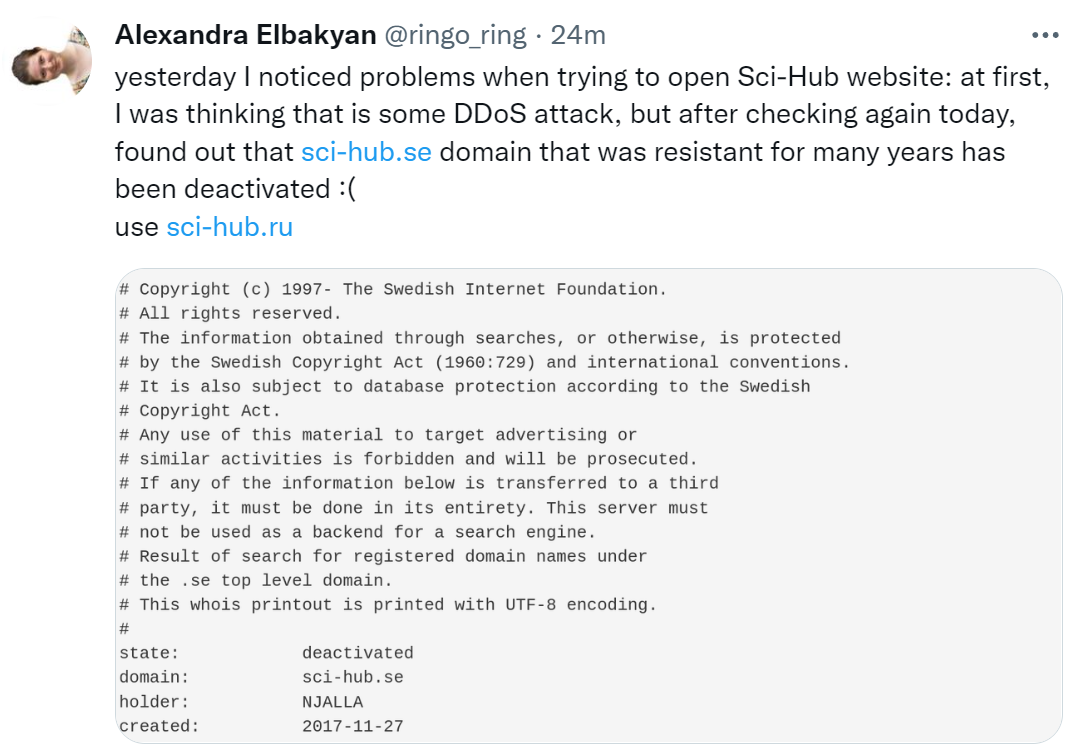The width and height of the screenshot is (1092, 754).
Task: Follow the sci-hub.ru link in the tweet
Action: (229, 227)
